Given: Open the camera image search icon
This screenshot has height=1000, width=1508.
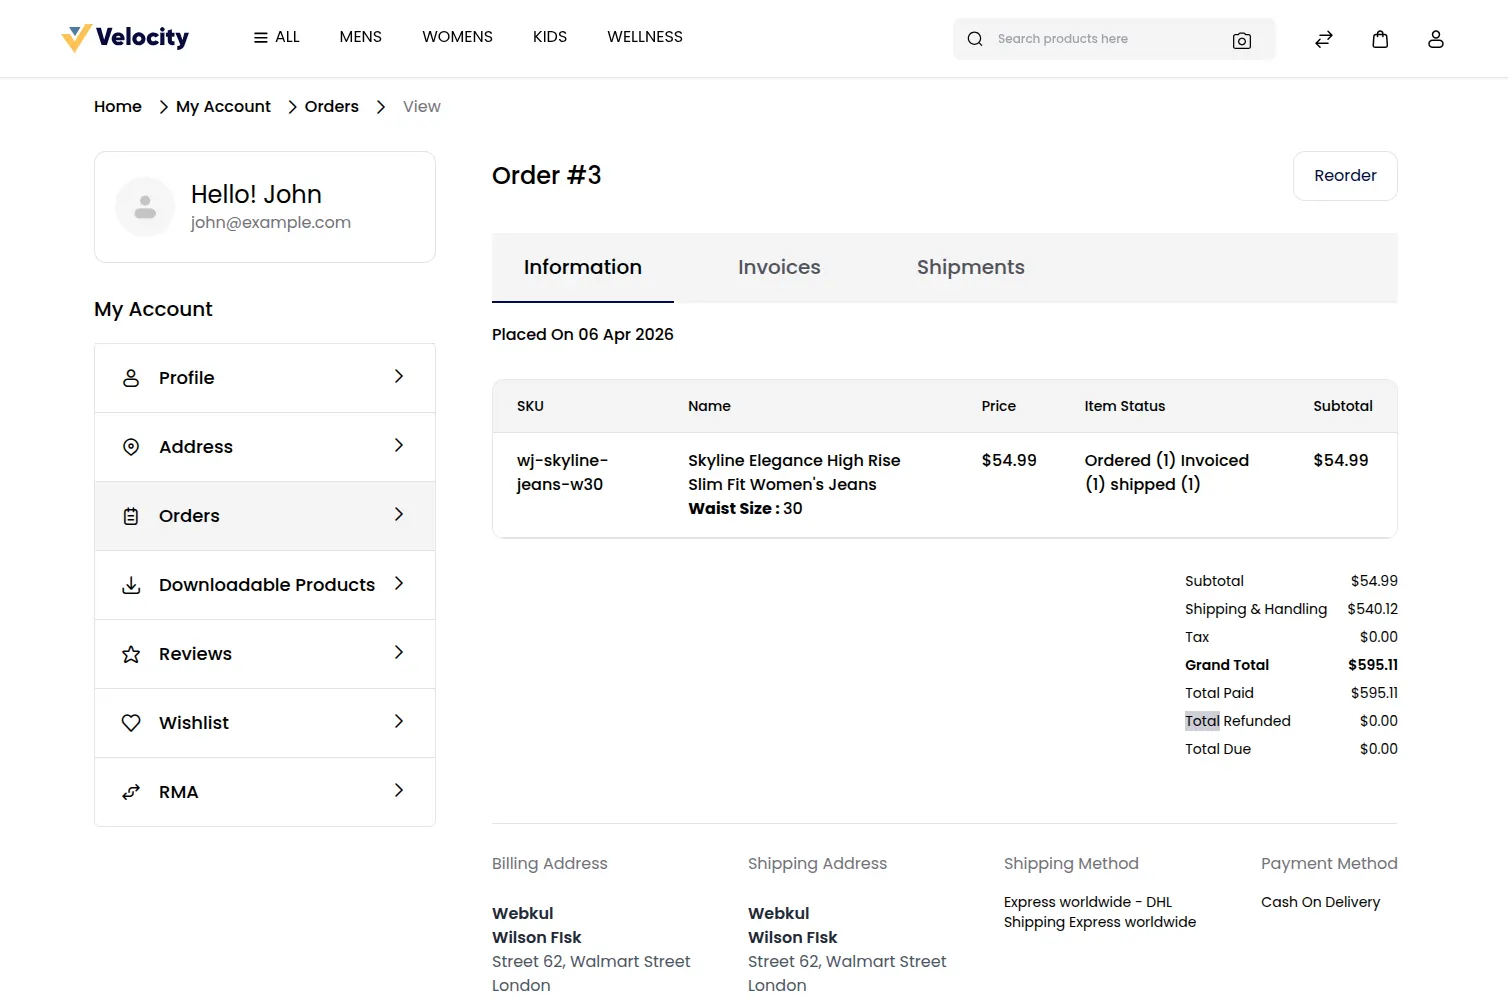Looking at the screenshot, I should pyautogui.click(x=1242, y=41).
